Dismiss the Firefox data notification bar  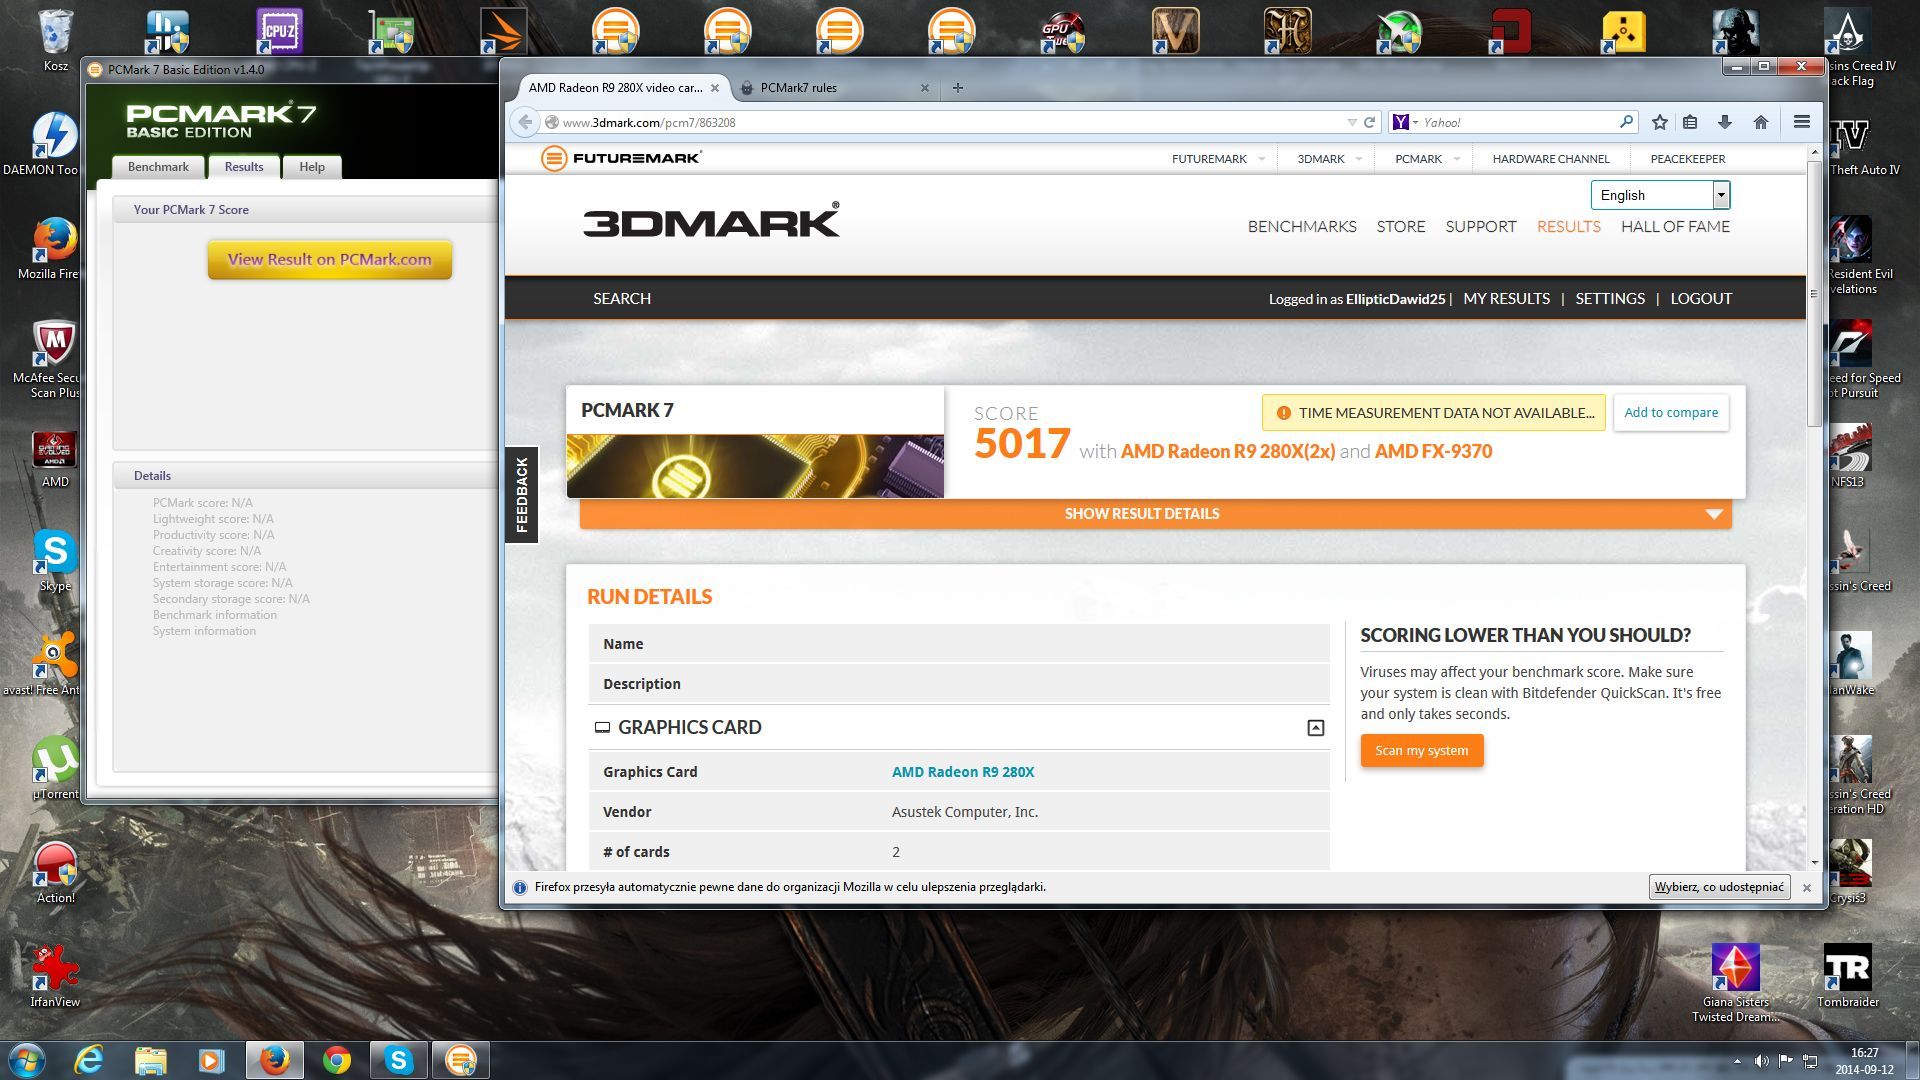click(x=1807, y=888)
